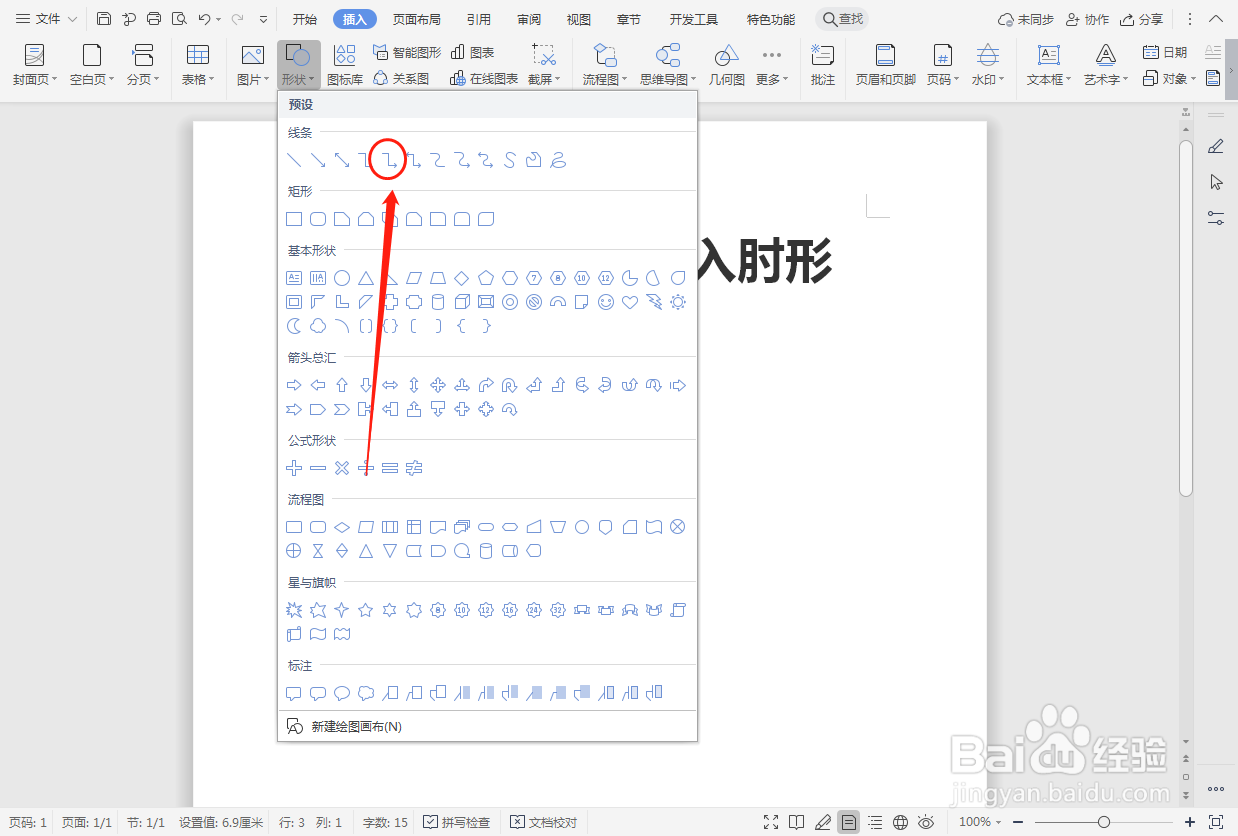Undo the last action
The height and width of the screenshot is (836, 1238).
coord(205,19)
